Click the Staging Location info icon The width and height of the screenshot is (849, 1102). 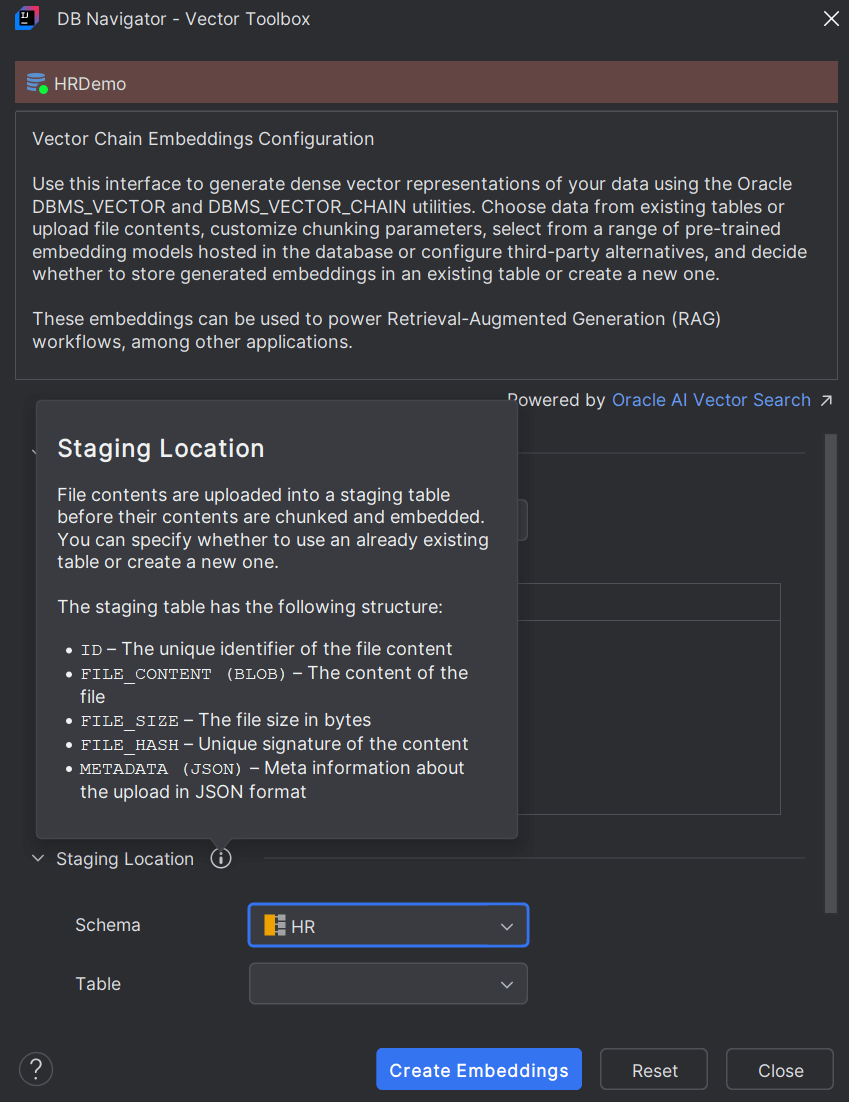click(x=221, y=858)
